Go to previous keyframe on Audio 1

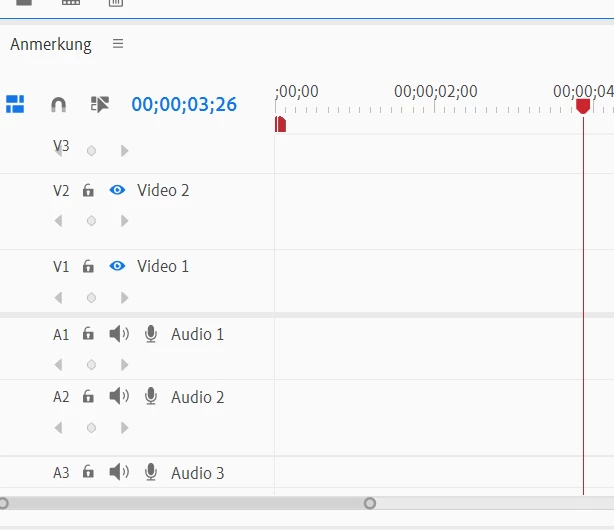[x=58, y=365]
